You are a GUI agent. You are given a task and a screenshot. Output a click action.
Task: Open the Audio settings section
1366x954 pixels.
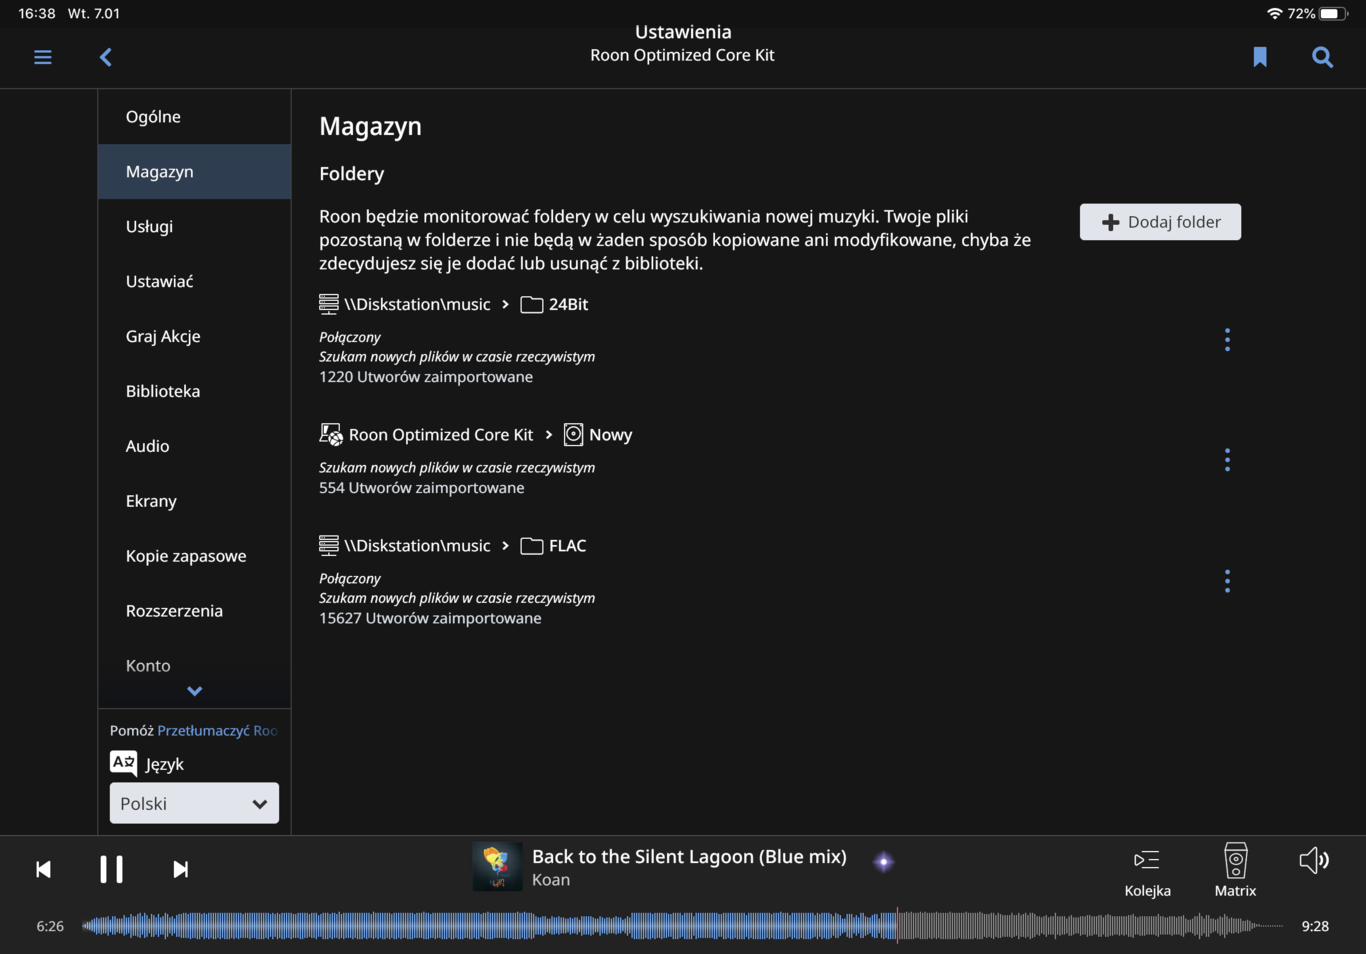point(194,447)
